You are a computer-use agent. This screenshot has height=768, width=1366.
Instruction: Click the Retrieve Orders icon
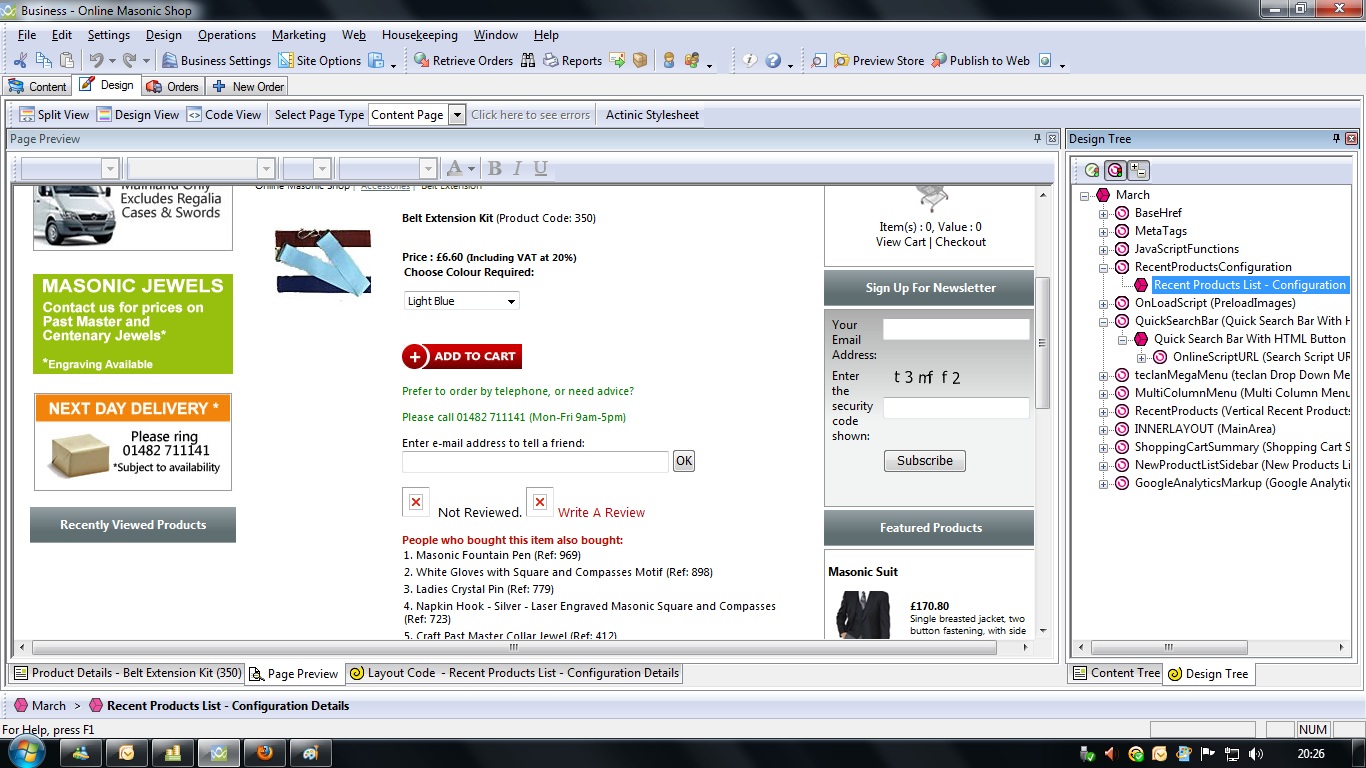(421, 61)
